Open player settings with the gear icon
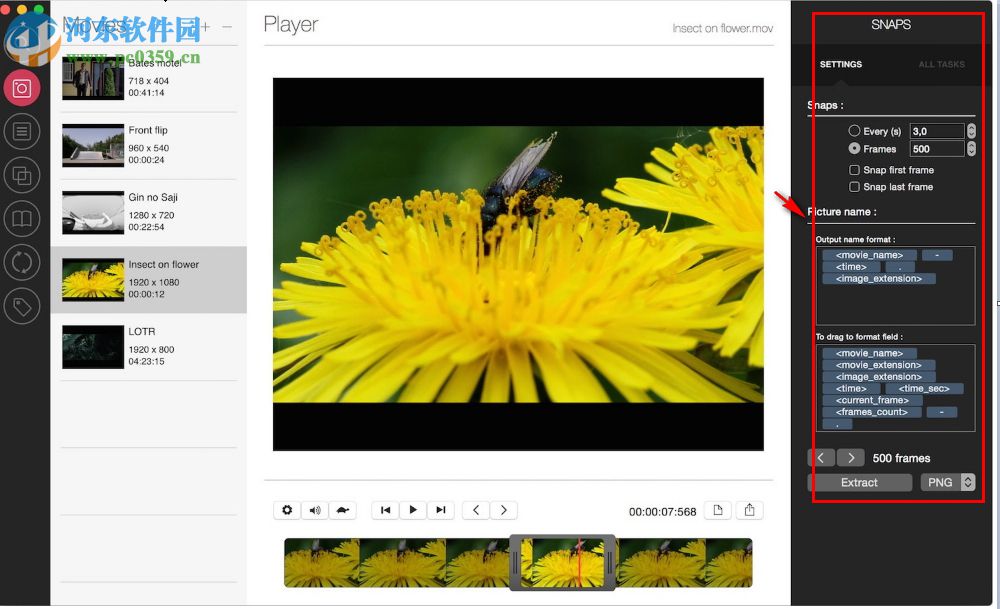 click(287, 510)
